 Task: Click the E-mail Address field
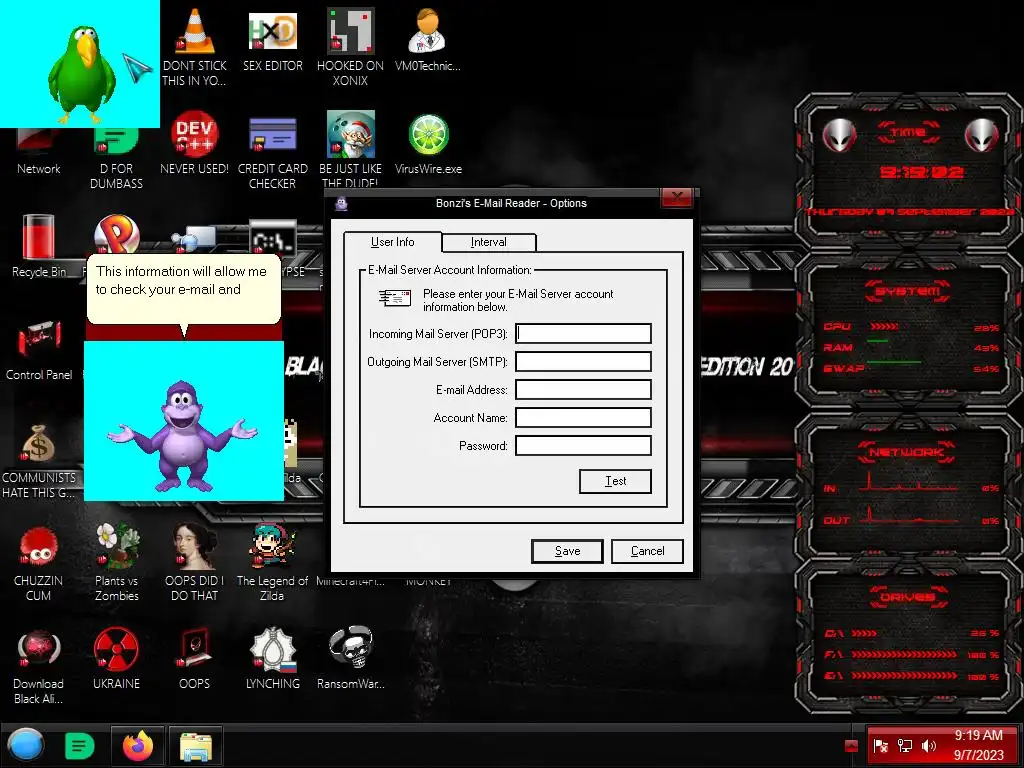point(583,390)
